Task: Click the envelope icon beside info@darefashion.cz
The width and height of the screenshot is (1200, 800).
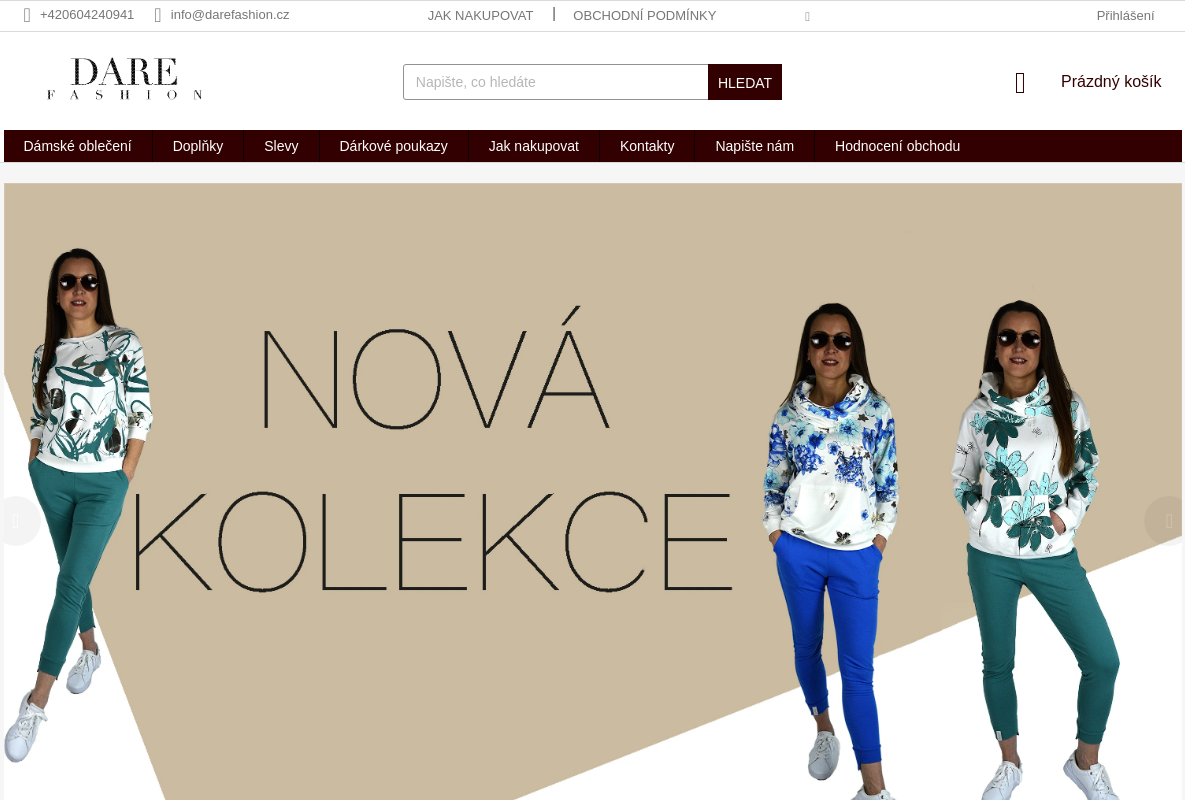Action: pos(158,15)
